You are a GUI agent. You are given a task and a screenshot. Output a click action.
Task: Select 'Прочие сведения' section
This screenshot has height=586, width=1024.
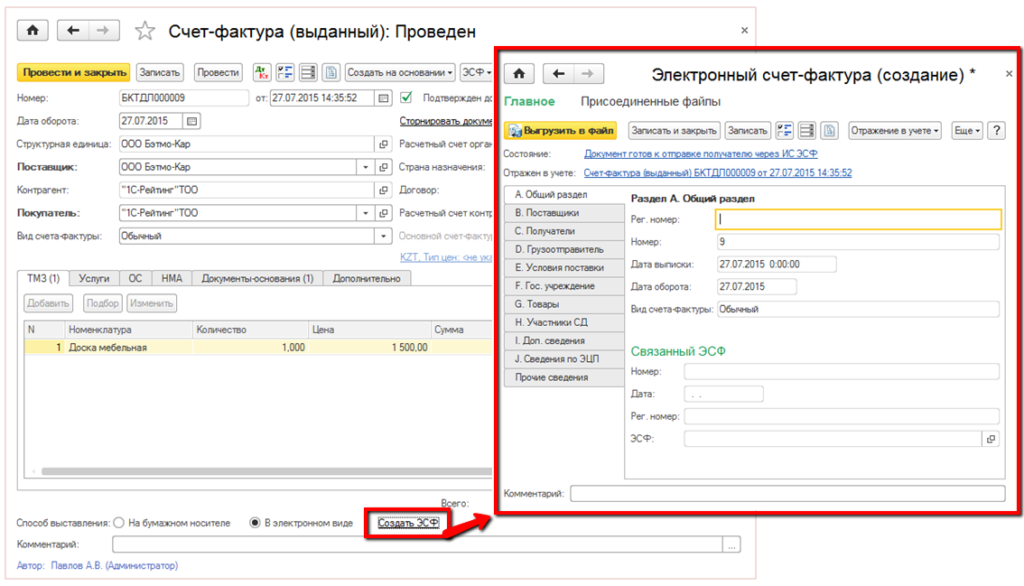point(564,378)
